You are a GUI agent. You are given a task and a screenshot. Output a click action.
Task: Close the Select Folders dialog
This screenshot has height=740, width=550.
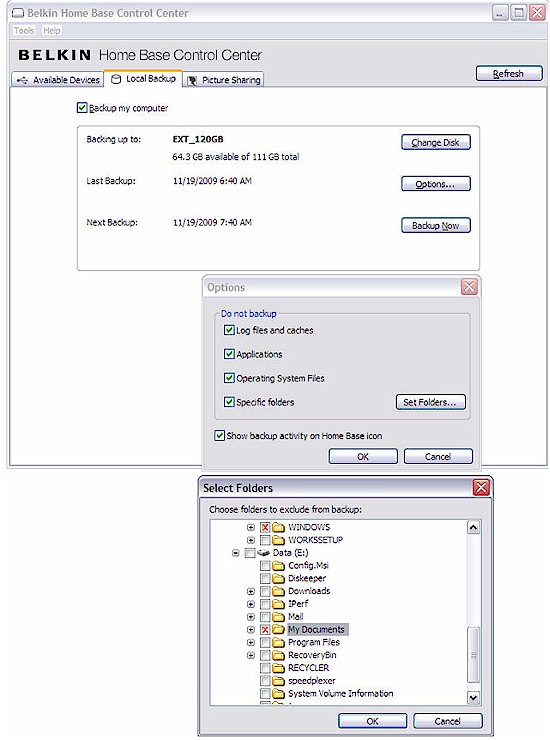pyautogui.click(x=481, y=488)
